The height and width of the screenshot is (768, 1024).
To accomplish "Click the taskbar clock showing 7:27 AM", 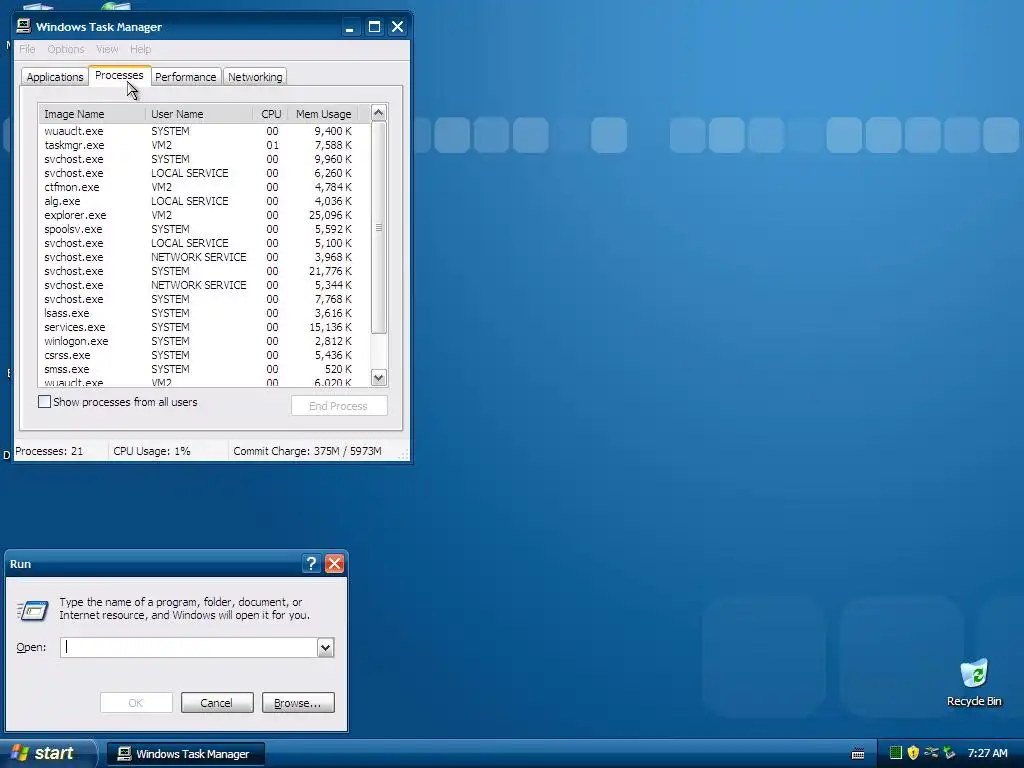I will (987, 753).
